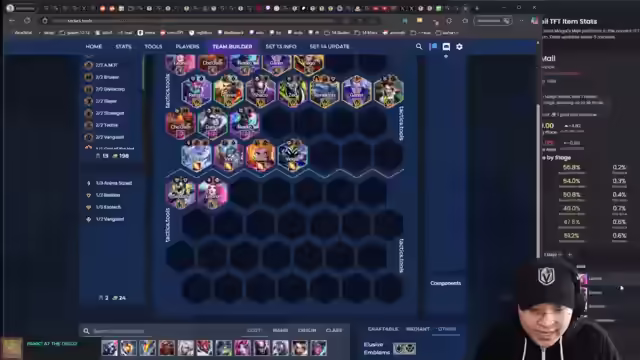Reload the page with browser refresh icon
Image resolution: width=640 pixels, height=360 pixels.
coord(27,20)
